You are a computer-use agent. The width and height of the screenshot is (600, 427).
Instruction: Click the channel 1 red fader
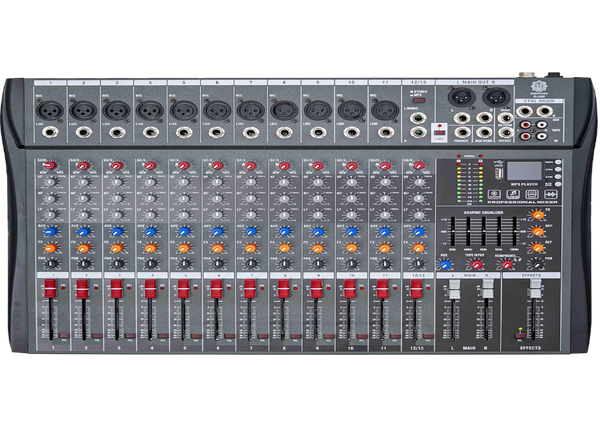point(50,289)
